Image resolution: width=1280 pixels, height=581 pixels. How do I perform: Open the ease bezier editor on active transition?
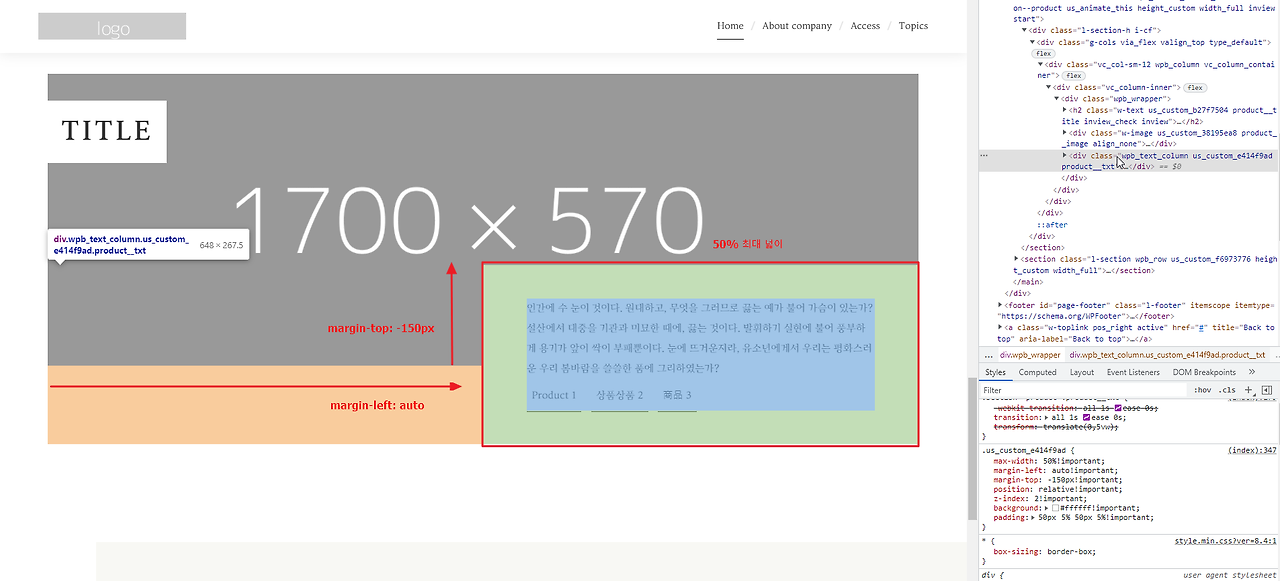point(1087,417)
